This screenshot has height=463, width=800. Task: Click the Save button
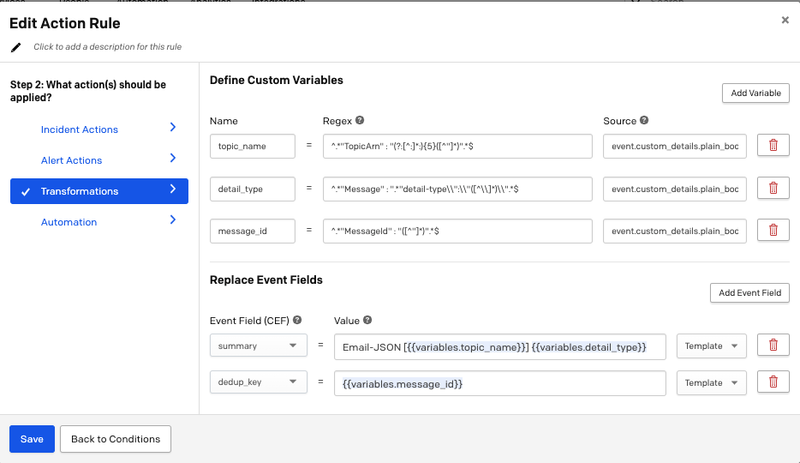(x=32, y=439)
